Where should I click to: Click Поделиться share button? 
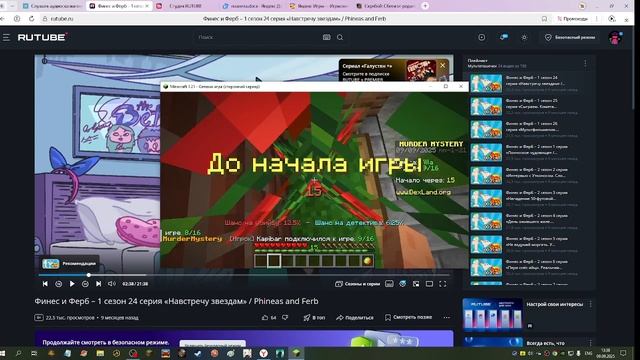(355, 317)
